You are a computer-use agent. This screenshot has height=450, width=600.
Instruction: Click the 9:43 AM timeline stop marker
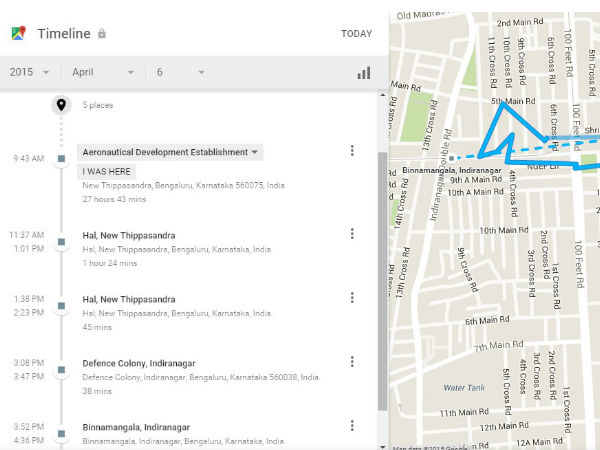point(61,158)
